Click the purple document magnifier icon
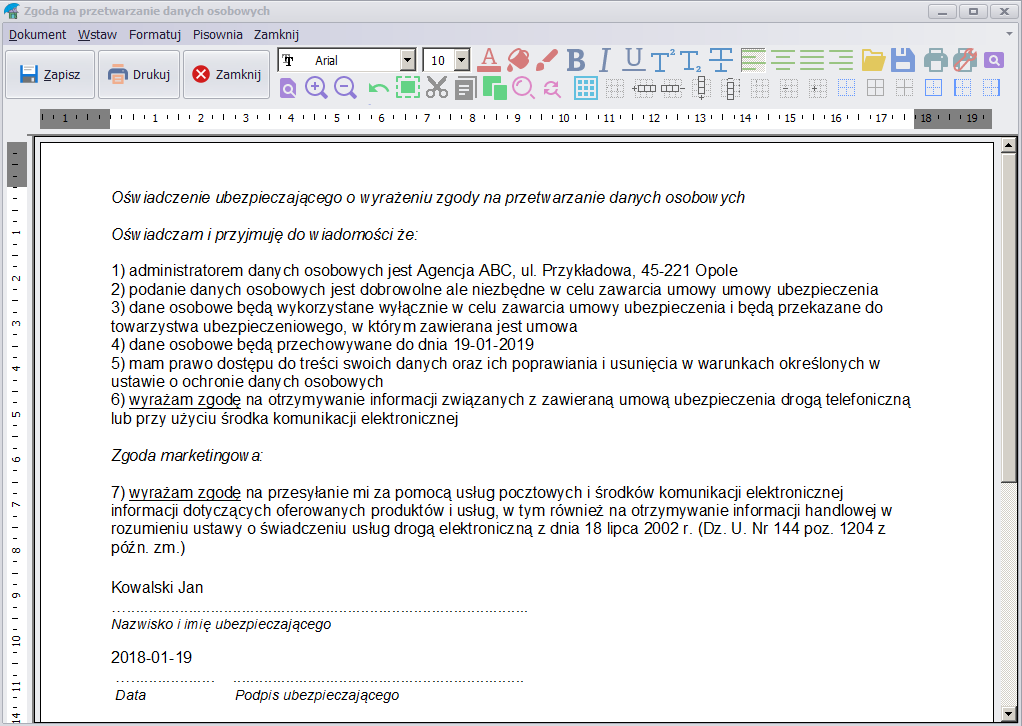 (x=288, y=87)
